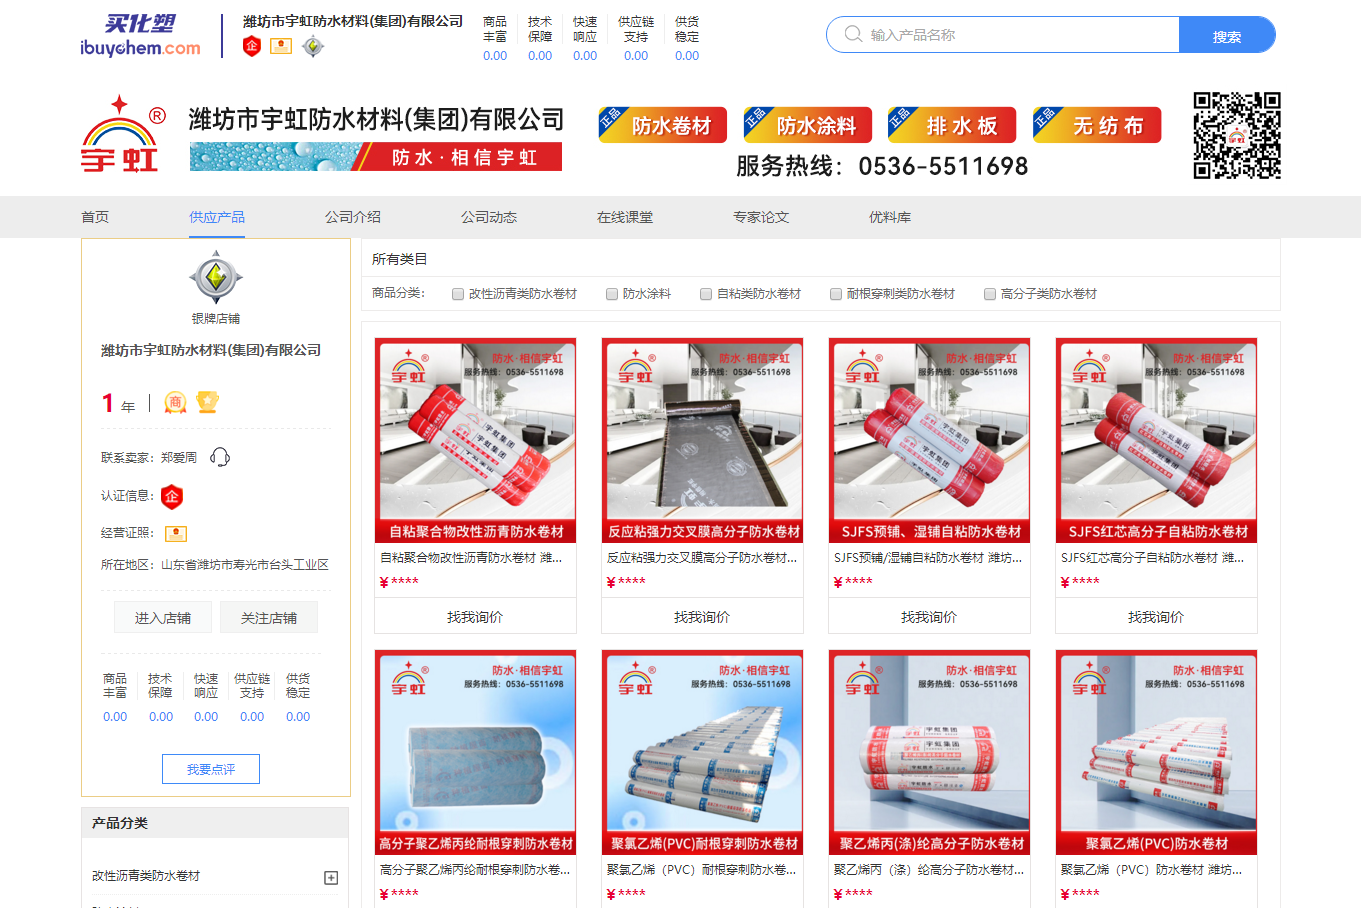
Task: Click the 自粘聚合物改性沥青防水卷材 潍... title link
Action: [471, 558]
